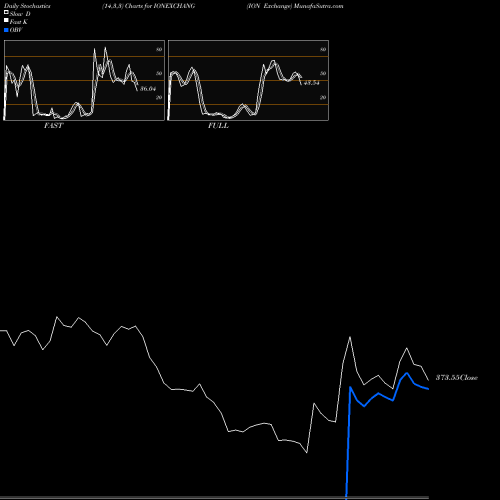Click the 36.04 value in FAST chart

click(148, 89)
